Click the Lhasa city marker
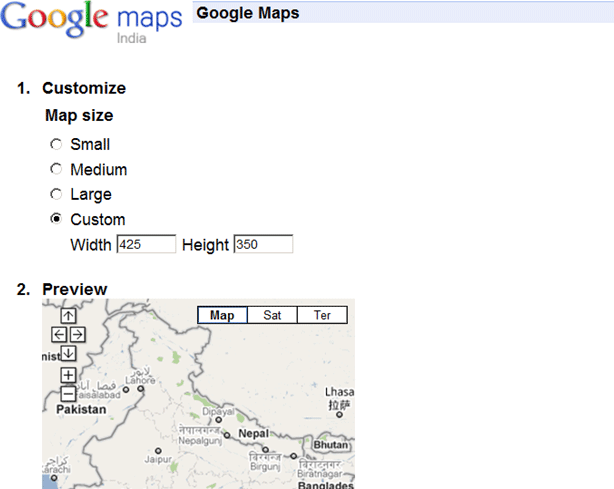Viewport: 614px width, 489px height. [x=340, y=414]
